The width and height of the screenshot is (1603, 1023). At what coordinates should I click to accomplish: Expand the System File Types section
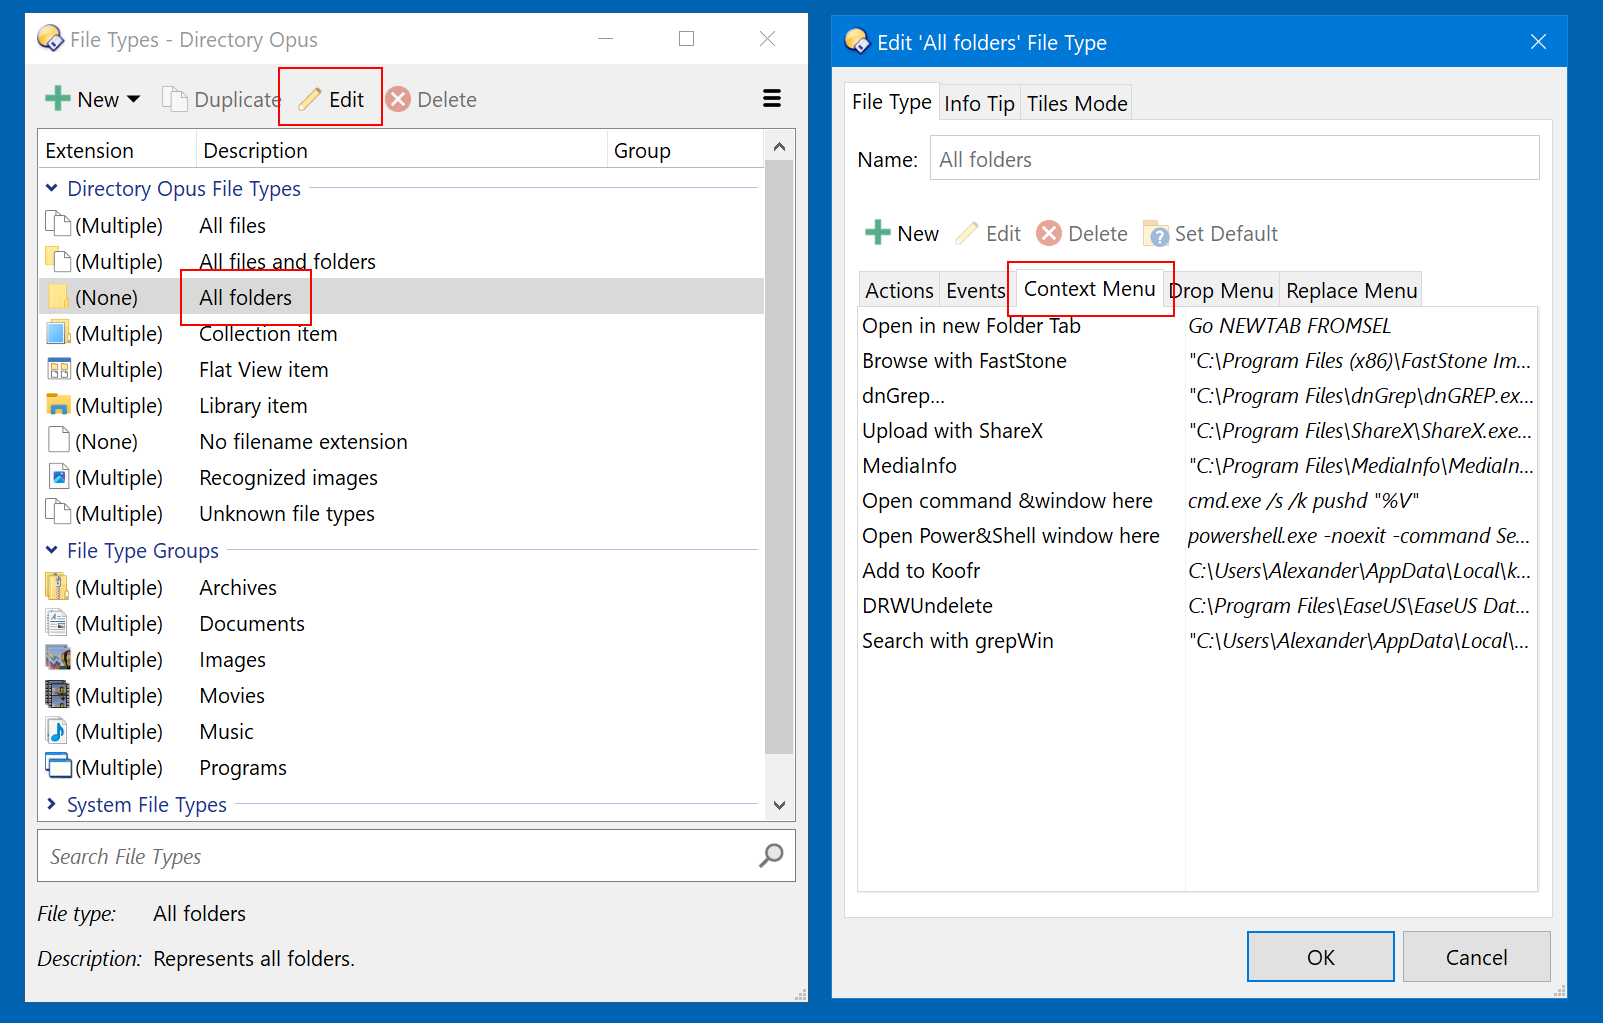point(52,804)
